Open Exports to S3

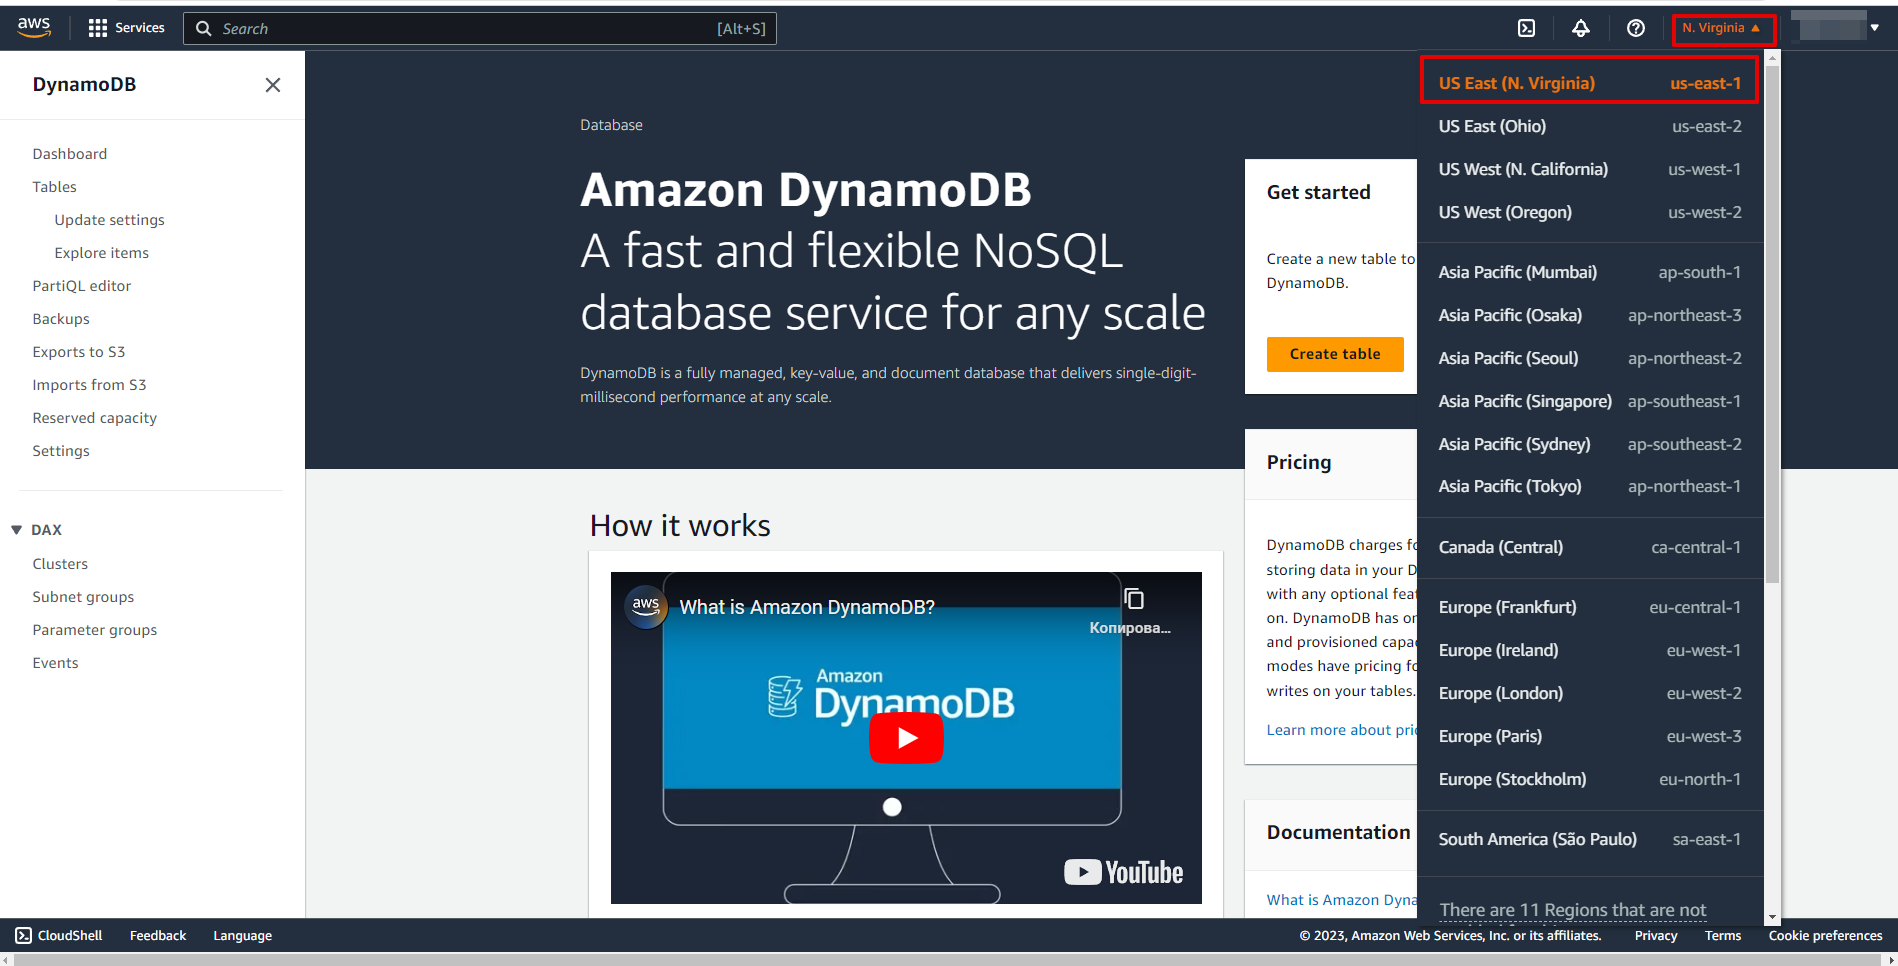[x=79, y=352]
